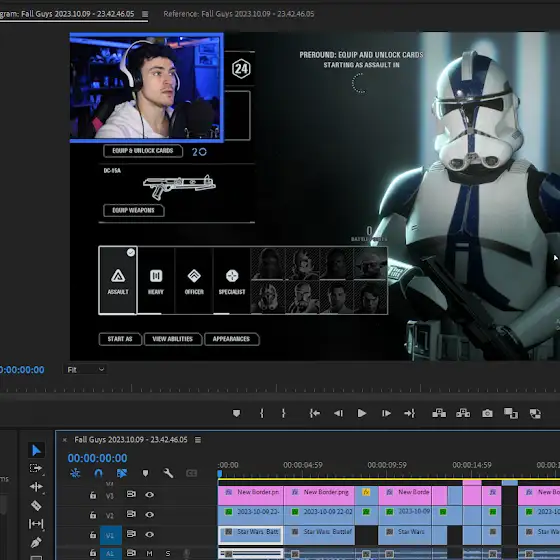The width and height of the screenshot is (560, 560).
Task: Click timeline timecode 00:00:00:00 field
Action: [97, 458]
